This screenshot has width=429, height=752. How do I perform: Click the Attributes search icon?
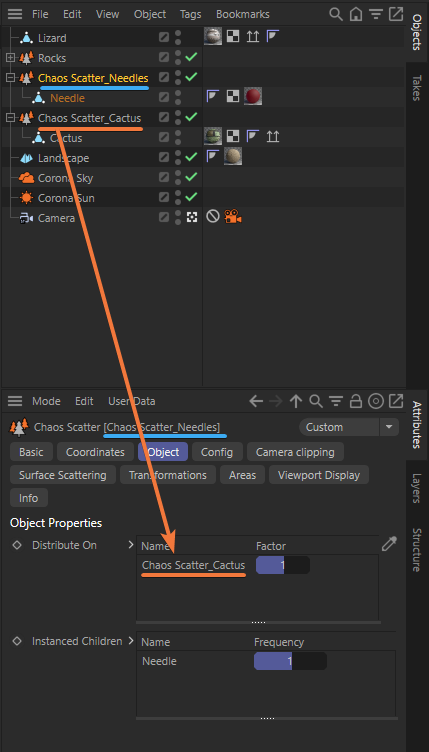[x=316, y=401]
